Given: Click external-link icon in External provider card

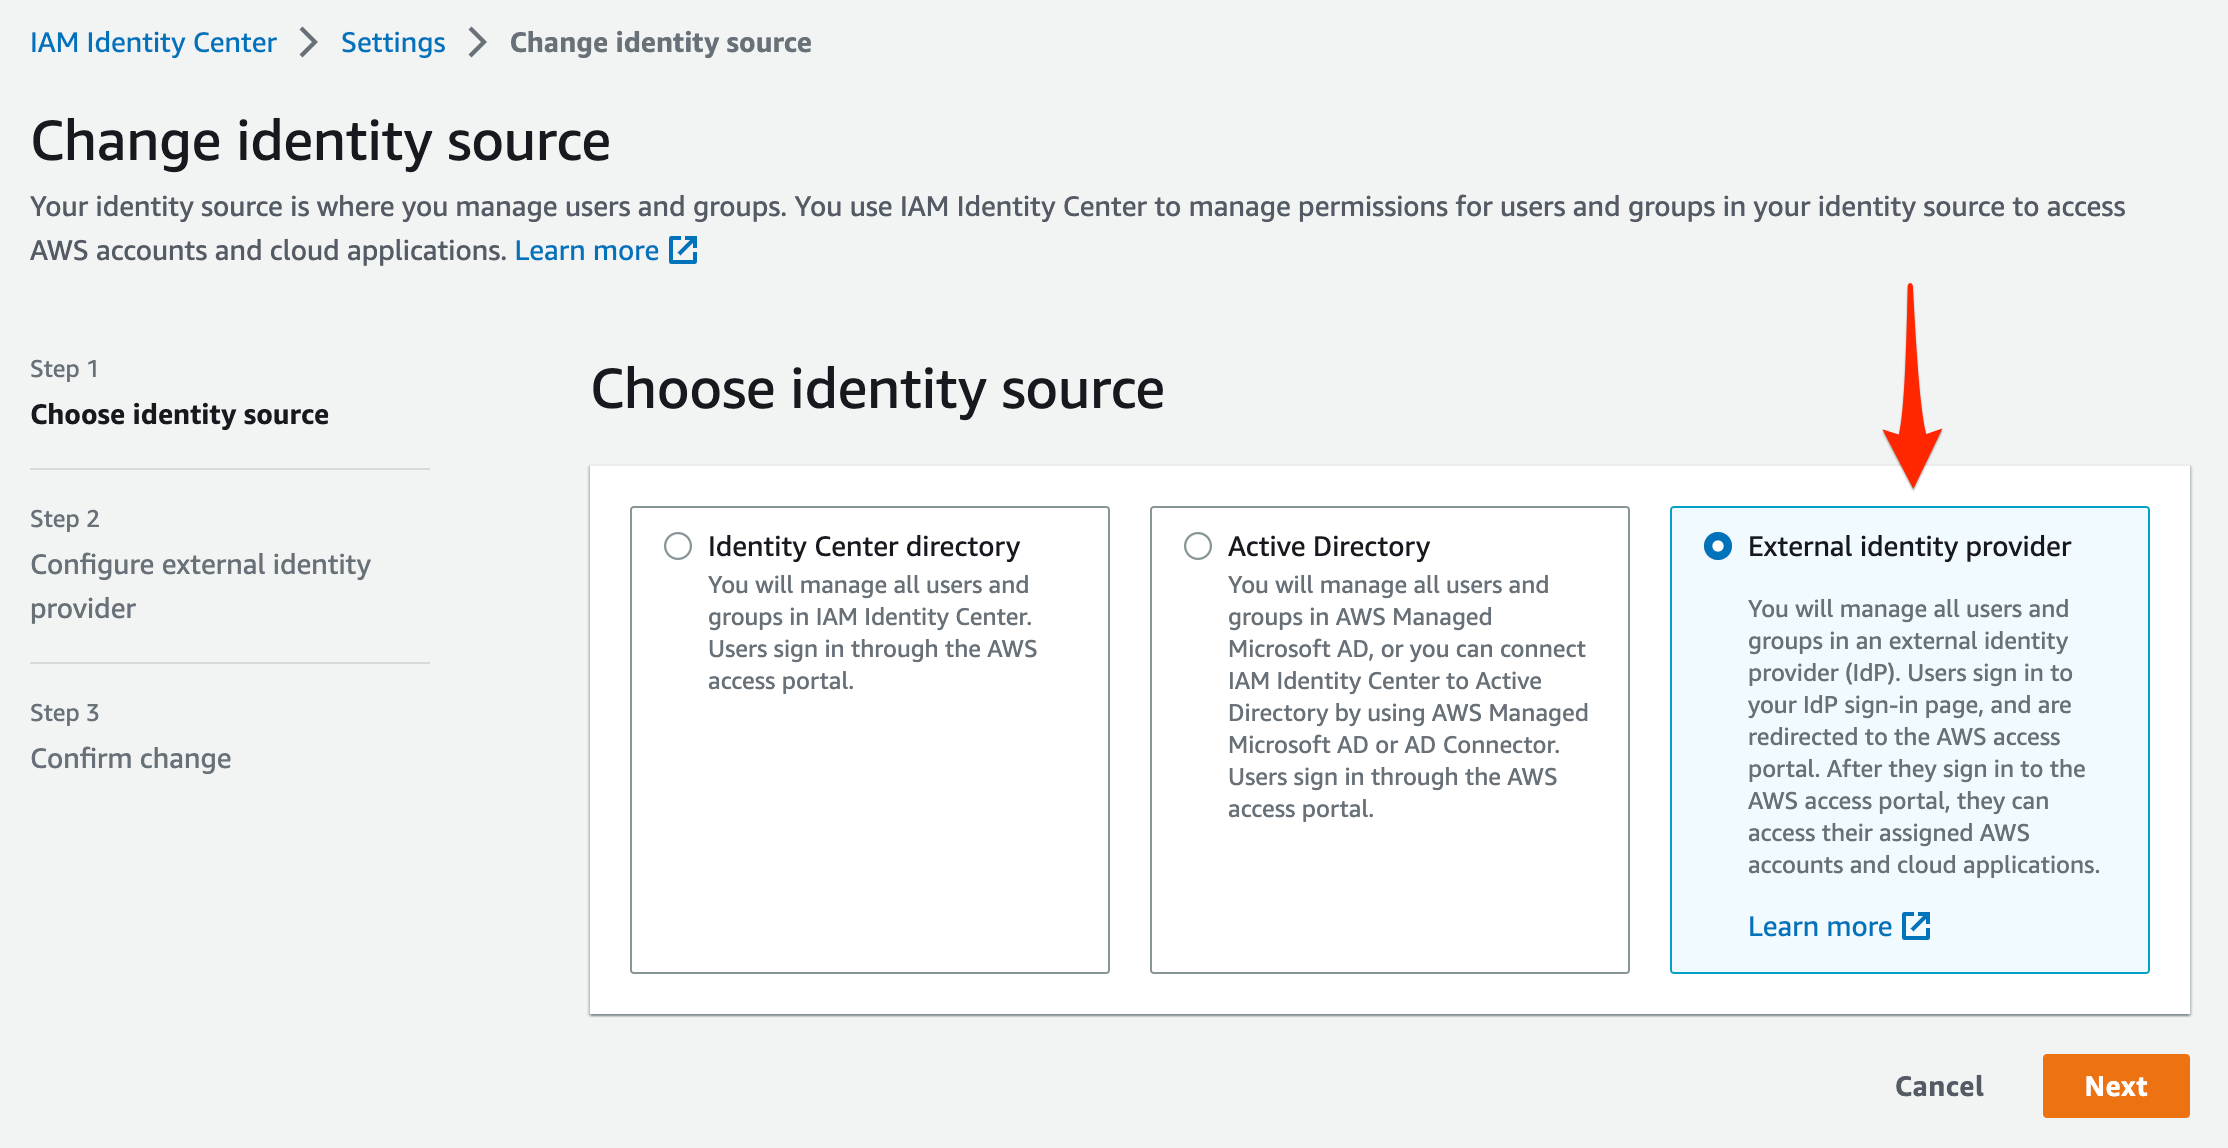Looking at the screenshot, I should tap(1916, 926).
